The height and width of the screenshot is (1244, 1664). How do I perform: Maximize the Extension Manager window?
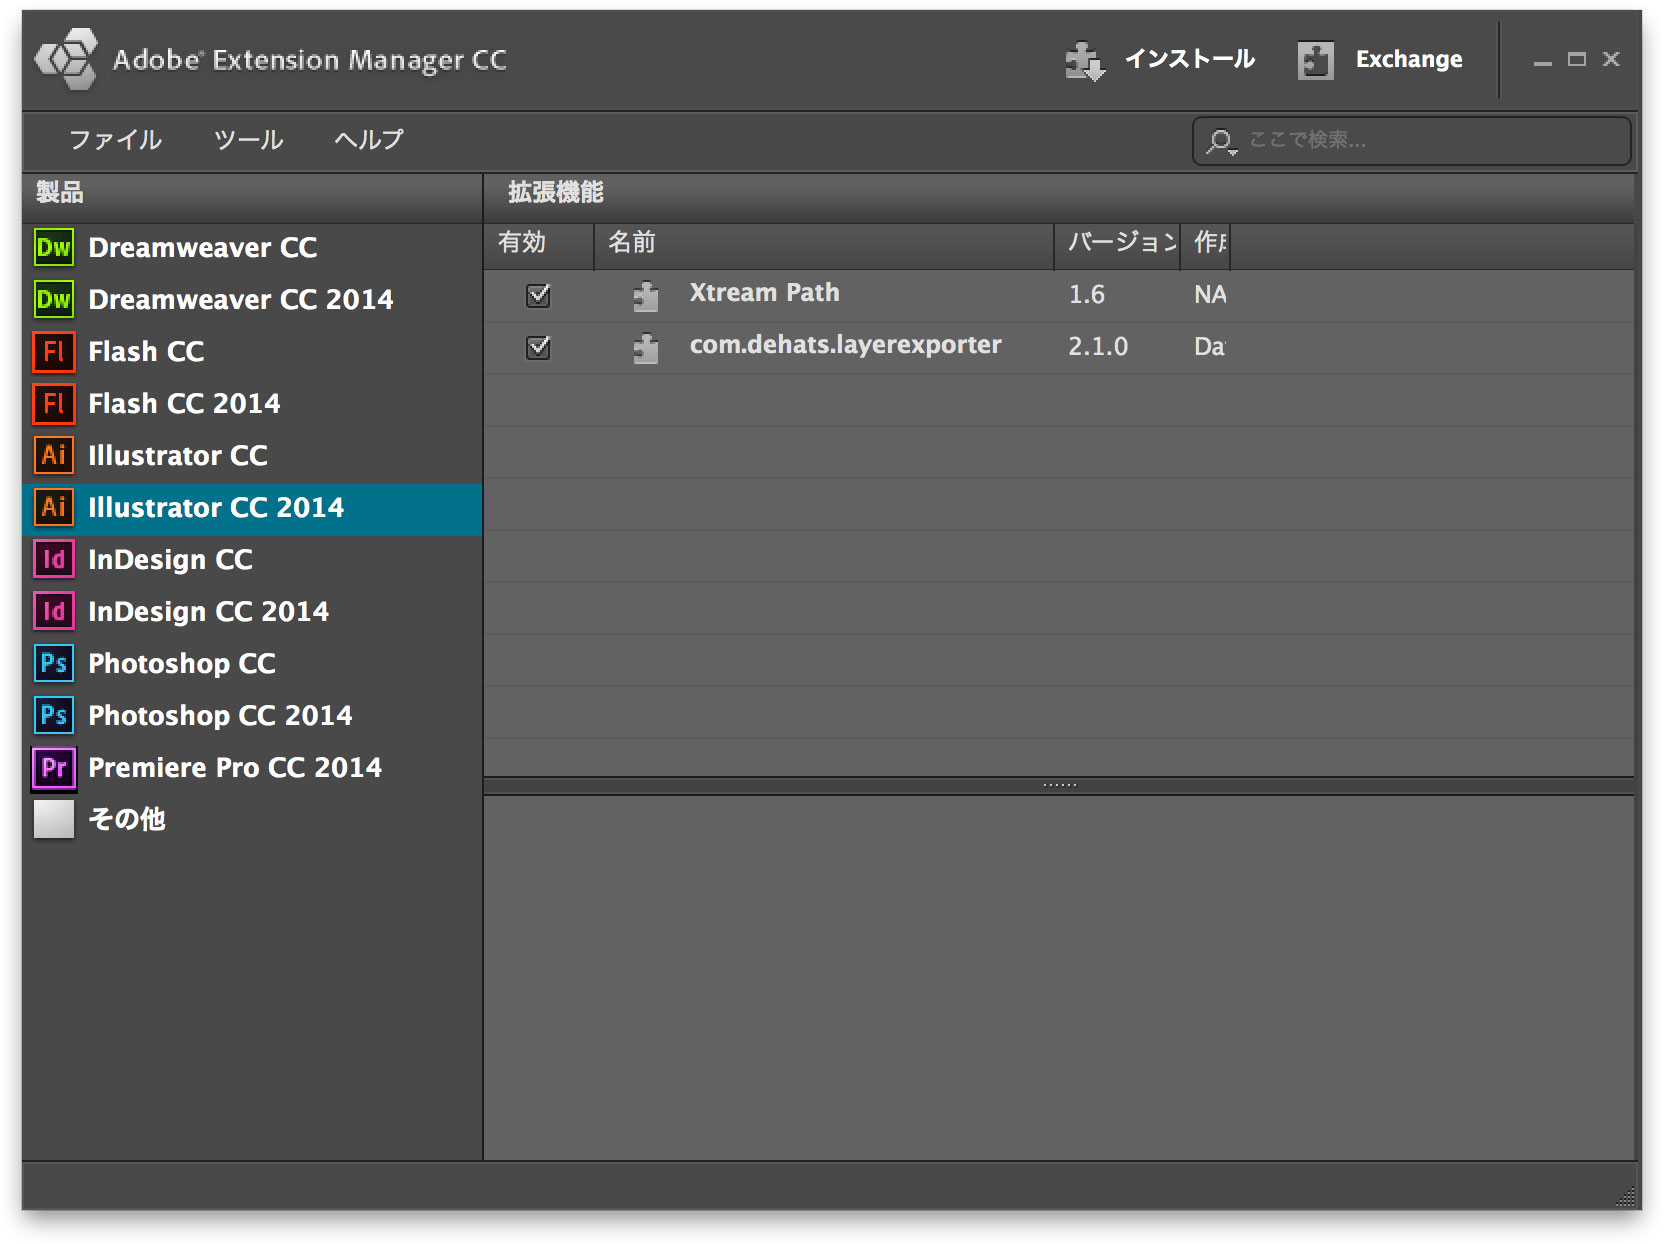point(1577,60)
